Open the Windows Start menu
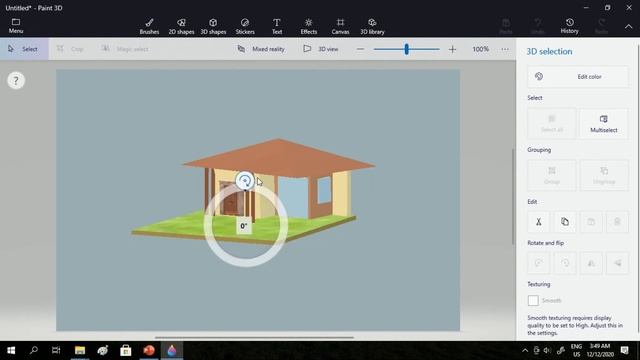Screen dimensions: 640x360 [x=11, y=350]
